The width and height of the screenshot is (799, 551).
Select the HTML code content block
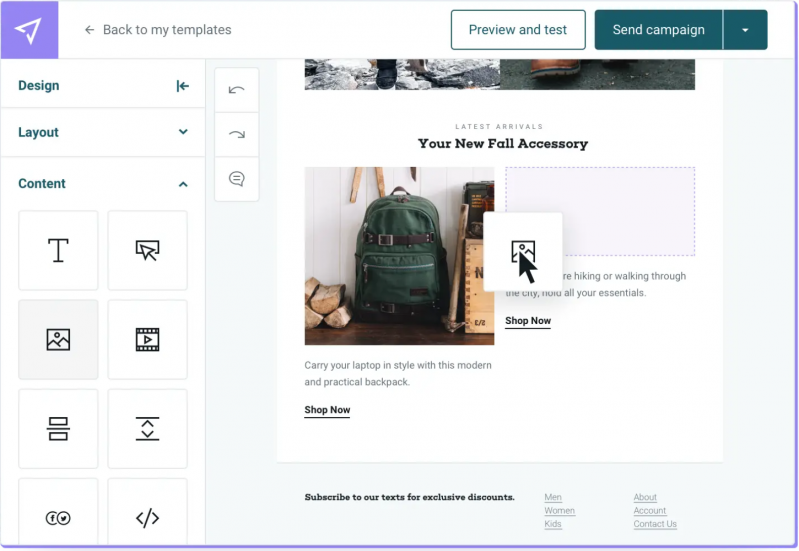tap(147, 516)
